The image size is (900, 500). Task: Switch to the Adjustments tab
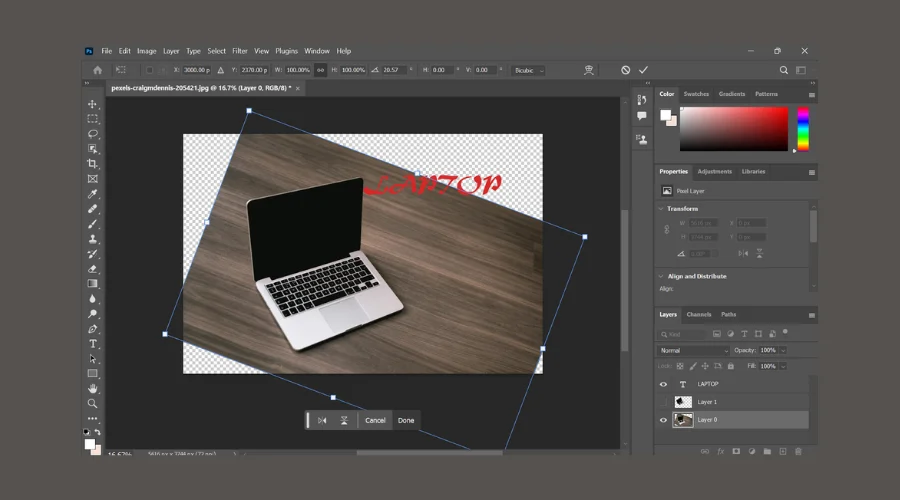point(715,172)
